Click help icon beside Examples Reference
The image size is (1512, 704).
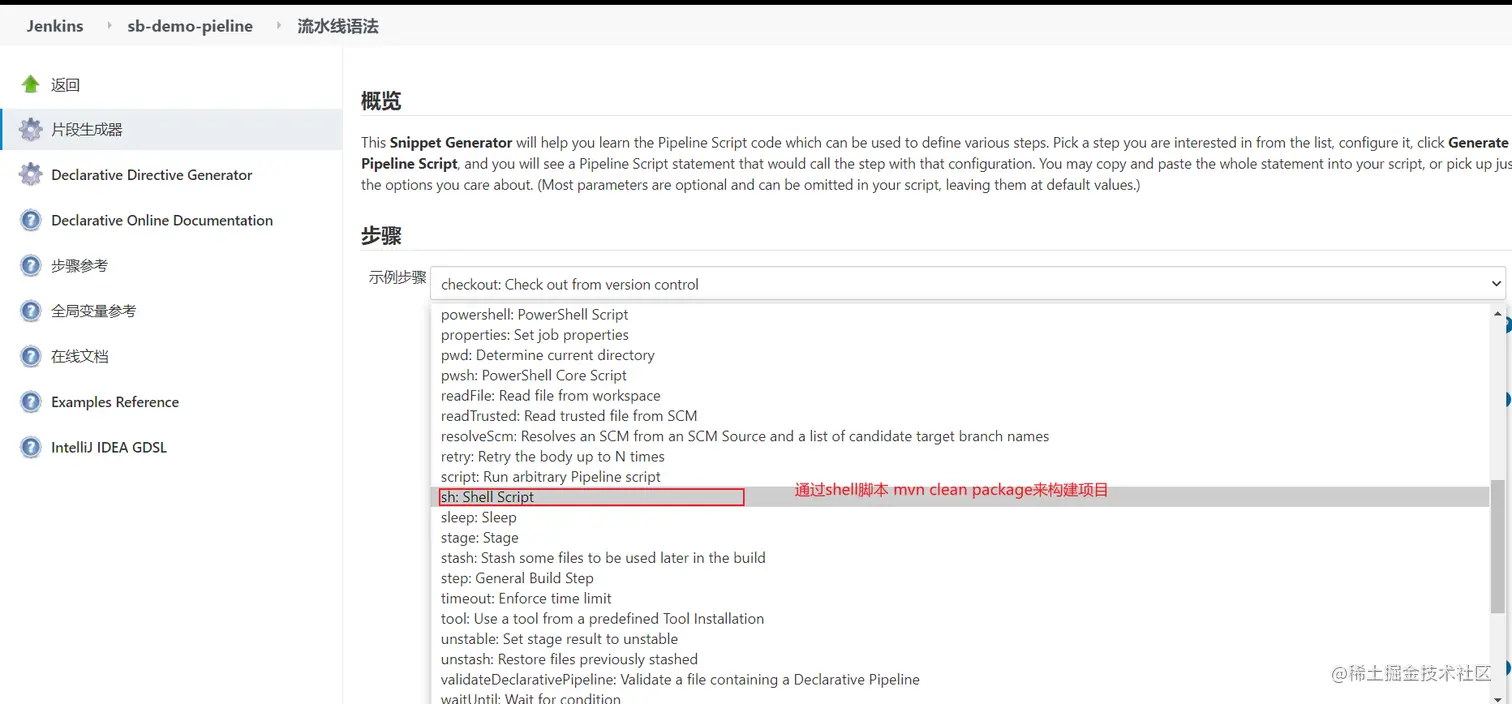[x=31, y=402]
